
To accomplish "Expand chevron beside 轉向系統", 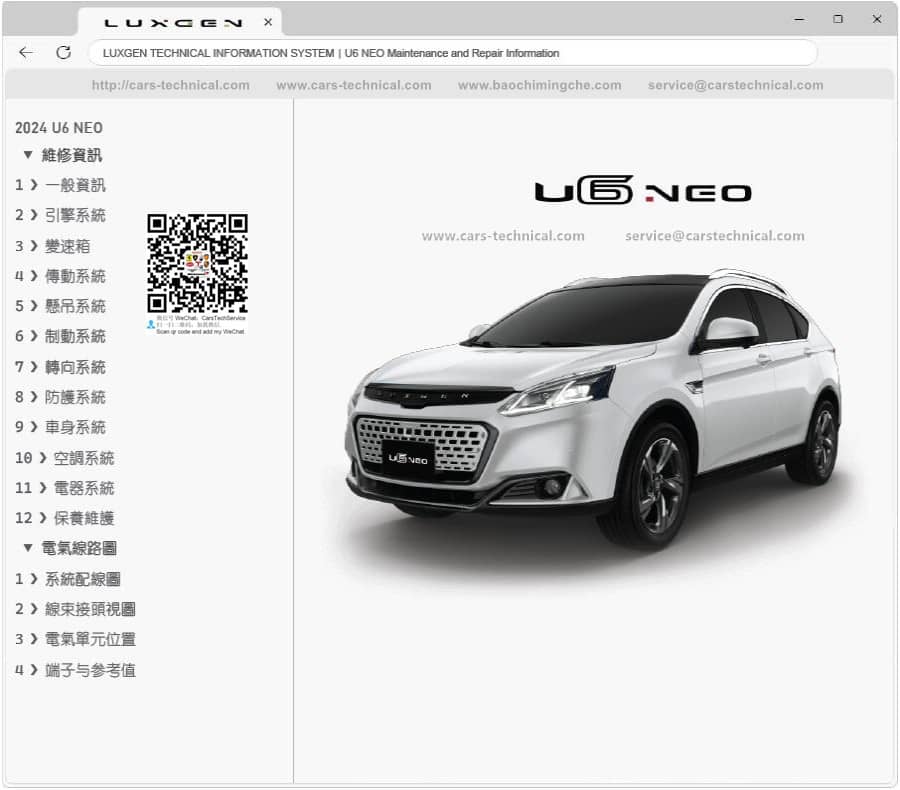I will click(x=34, y=367).
